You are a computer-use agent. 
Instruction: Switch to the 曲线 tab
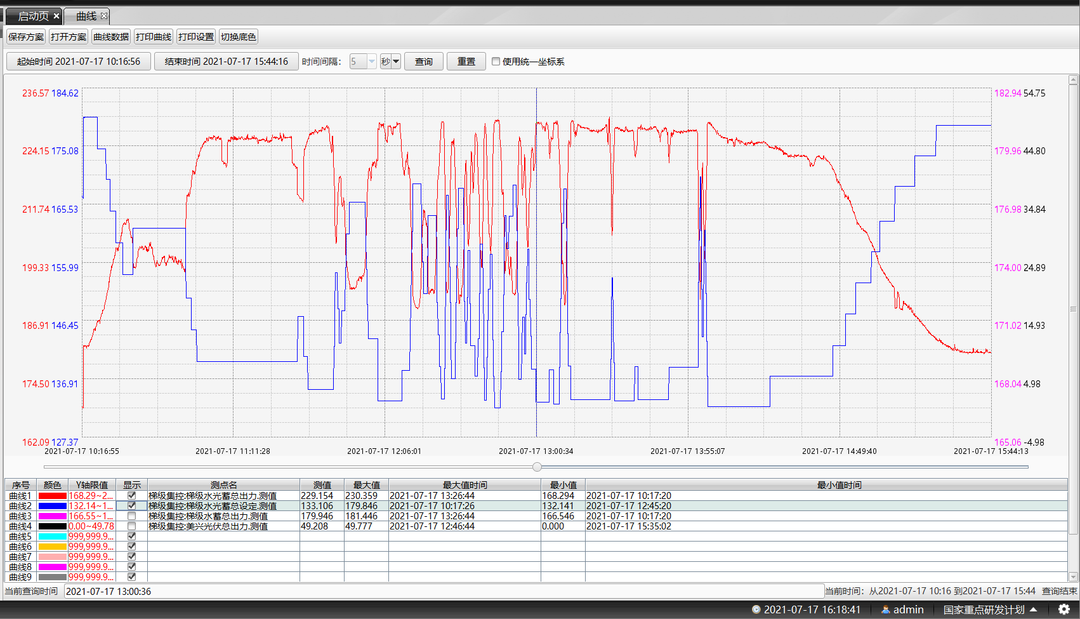[87, 16]
